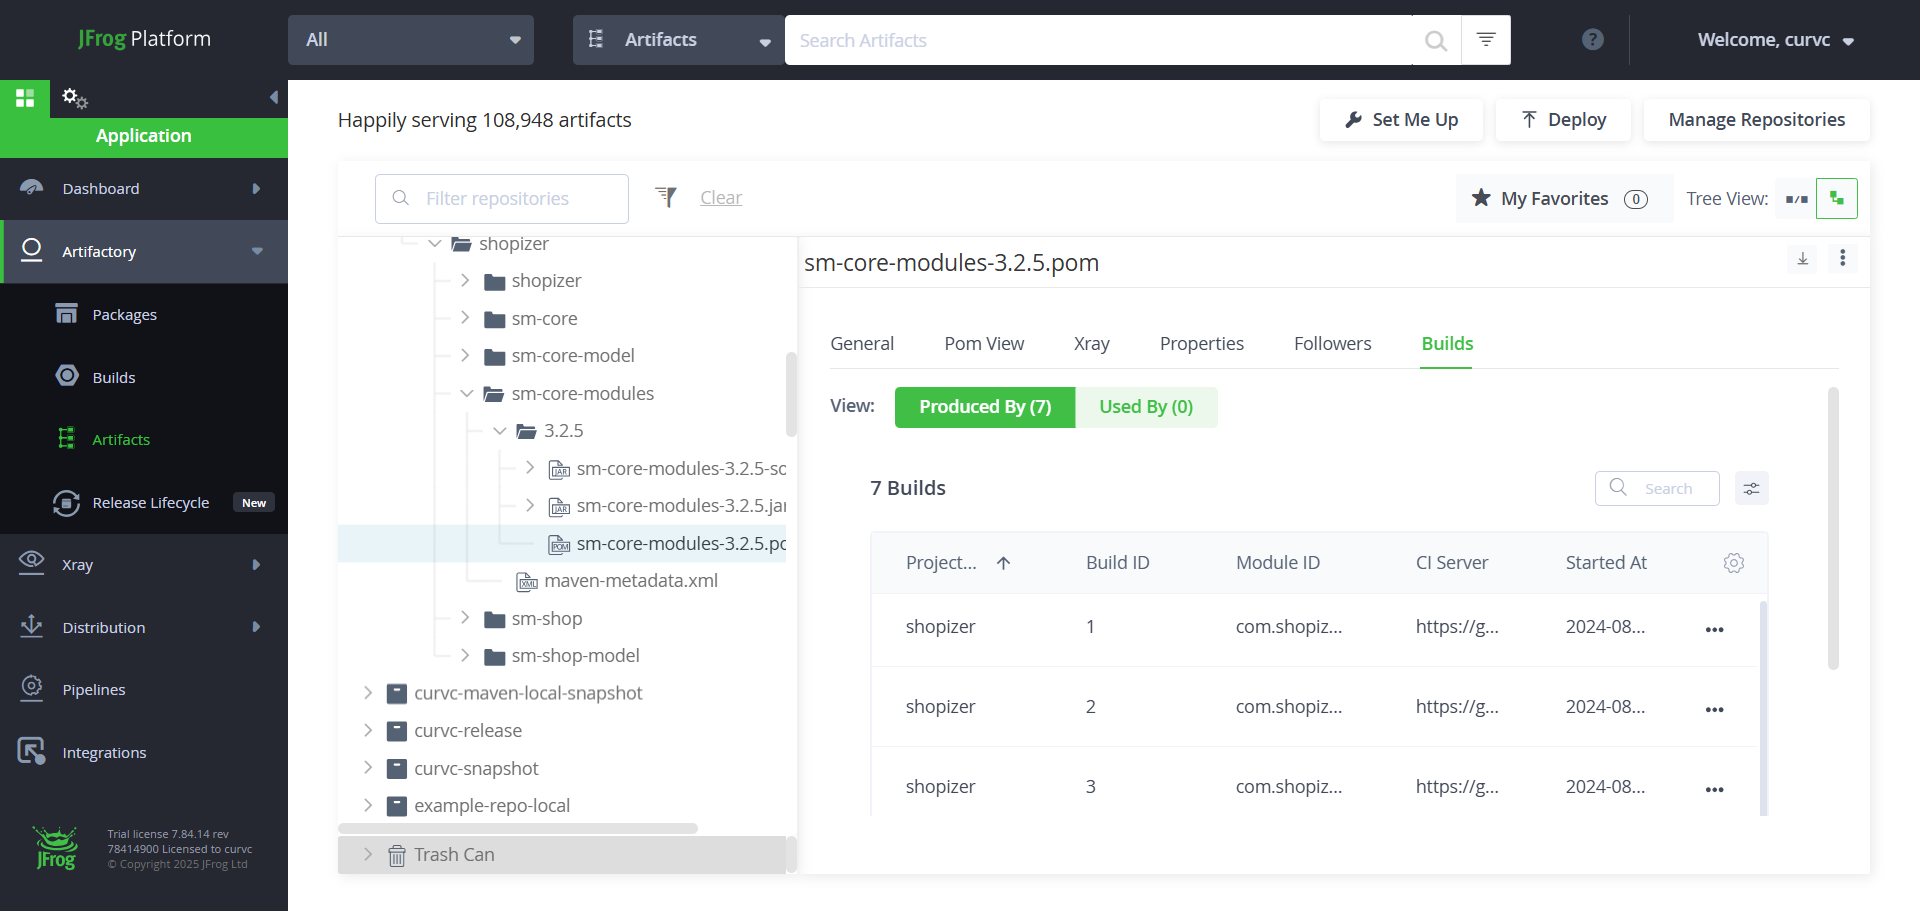The height and width of the screenshot is (911, 1920).
Task: Click the Clear filter link
Action: pyautogui.click(x=721, y=198)
